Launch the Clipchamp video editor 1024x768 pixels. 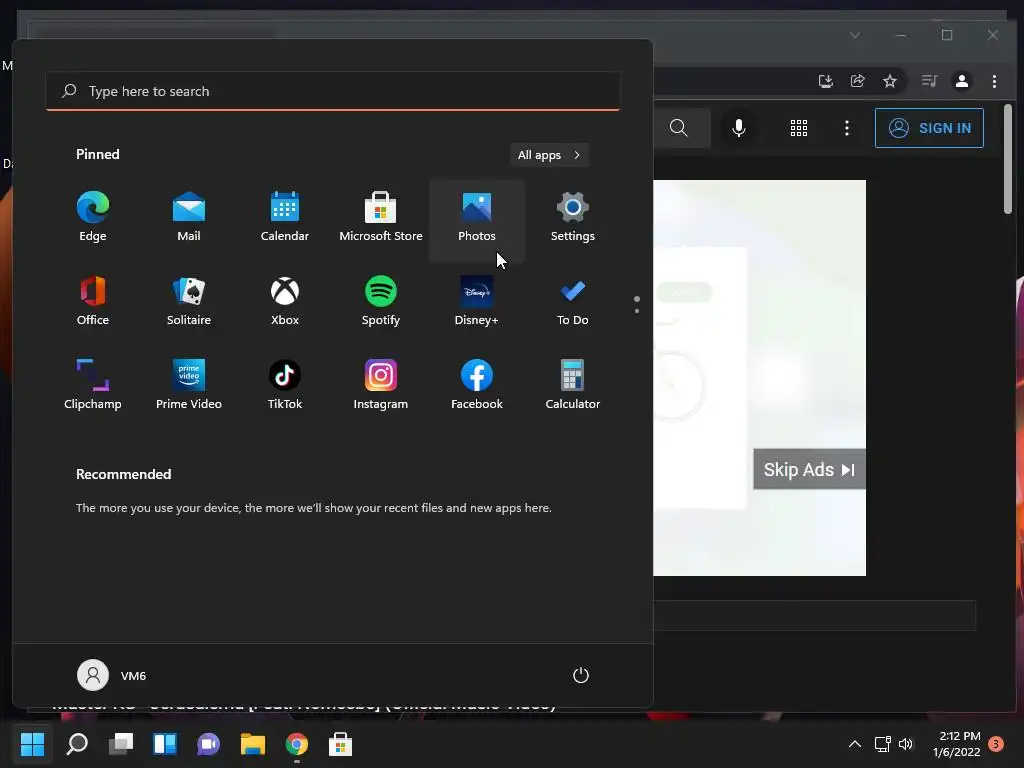[x=93, y=385]
